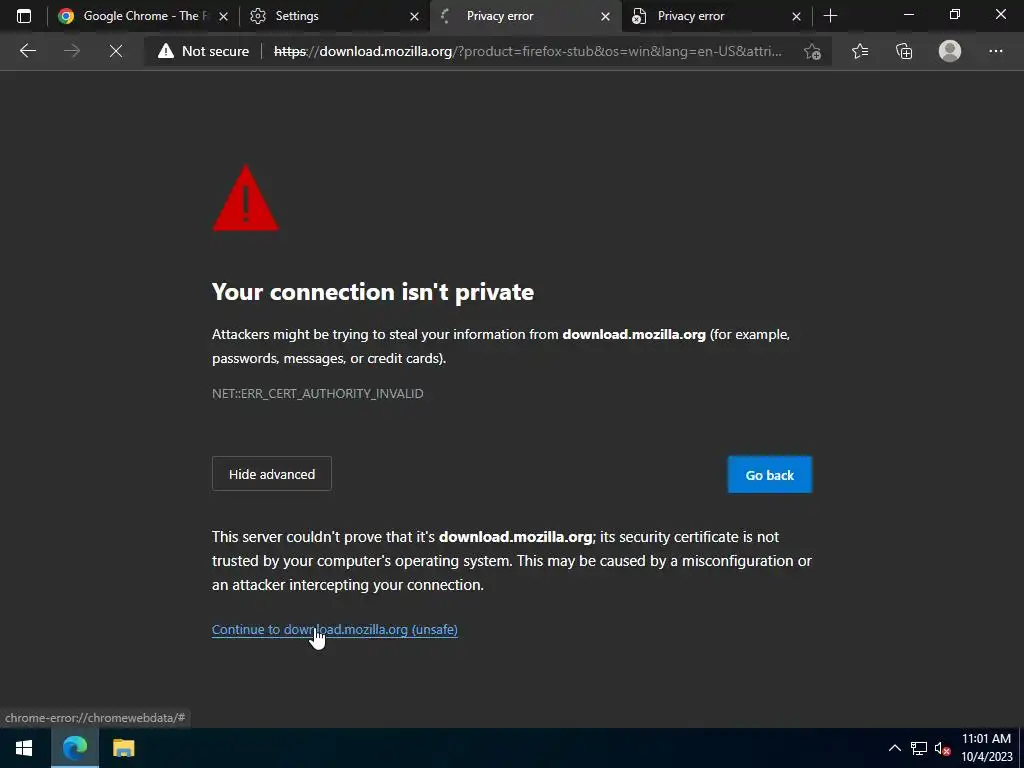Click Microsoft Edge taskbar icon
1024x768 pixels.
coord(75,748)
